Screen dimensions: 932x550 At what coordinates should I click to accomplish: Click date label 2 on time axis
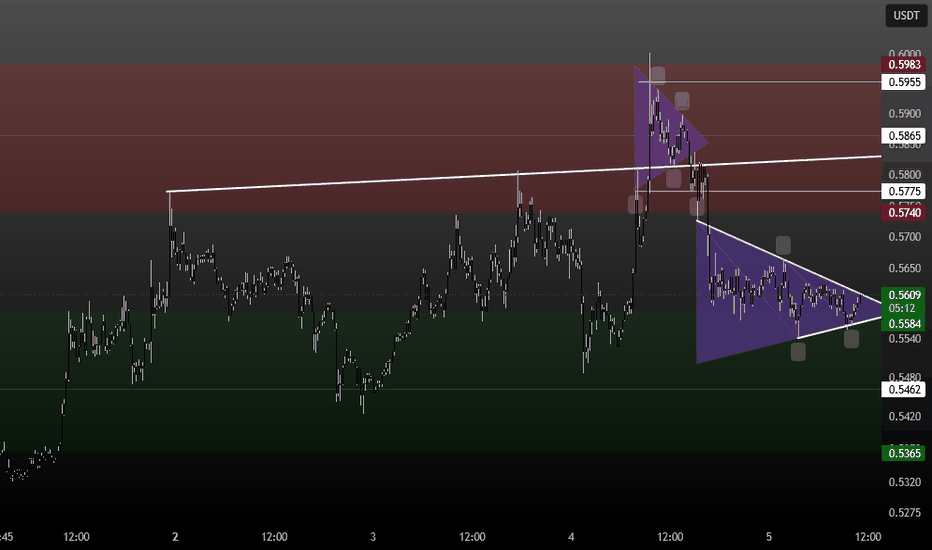point(175,537)
